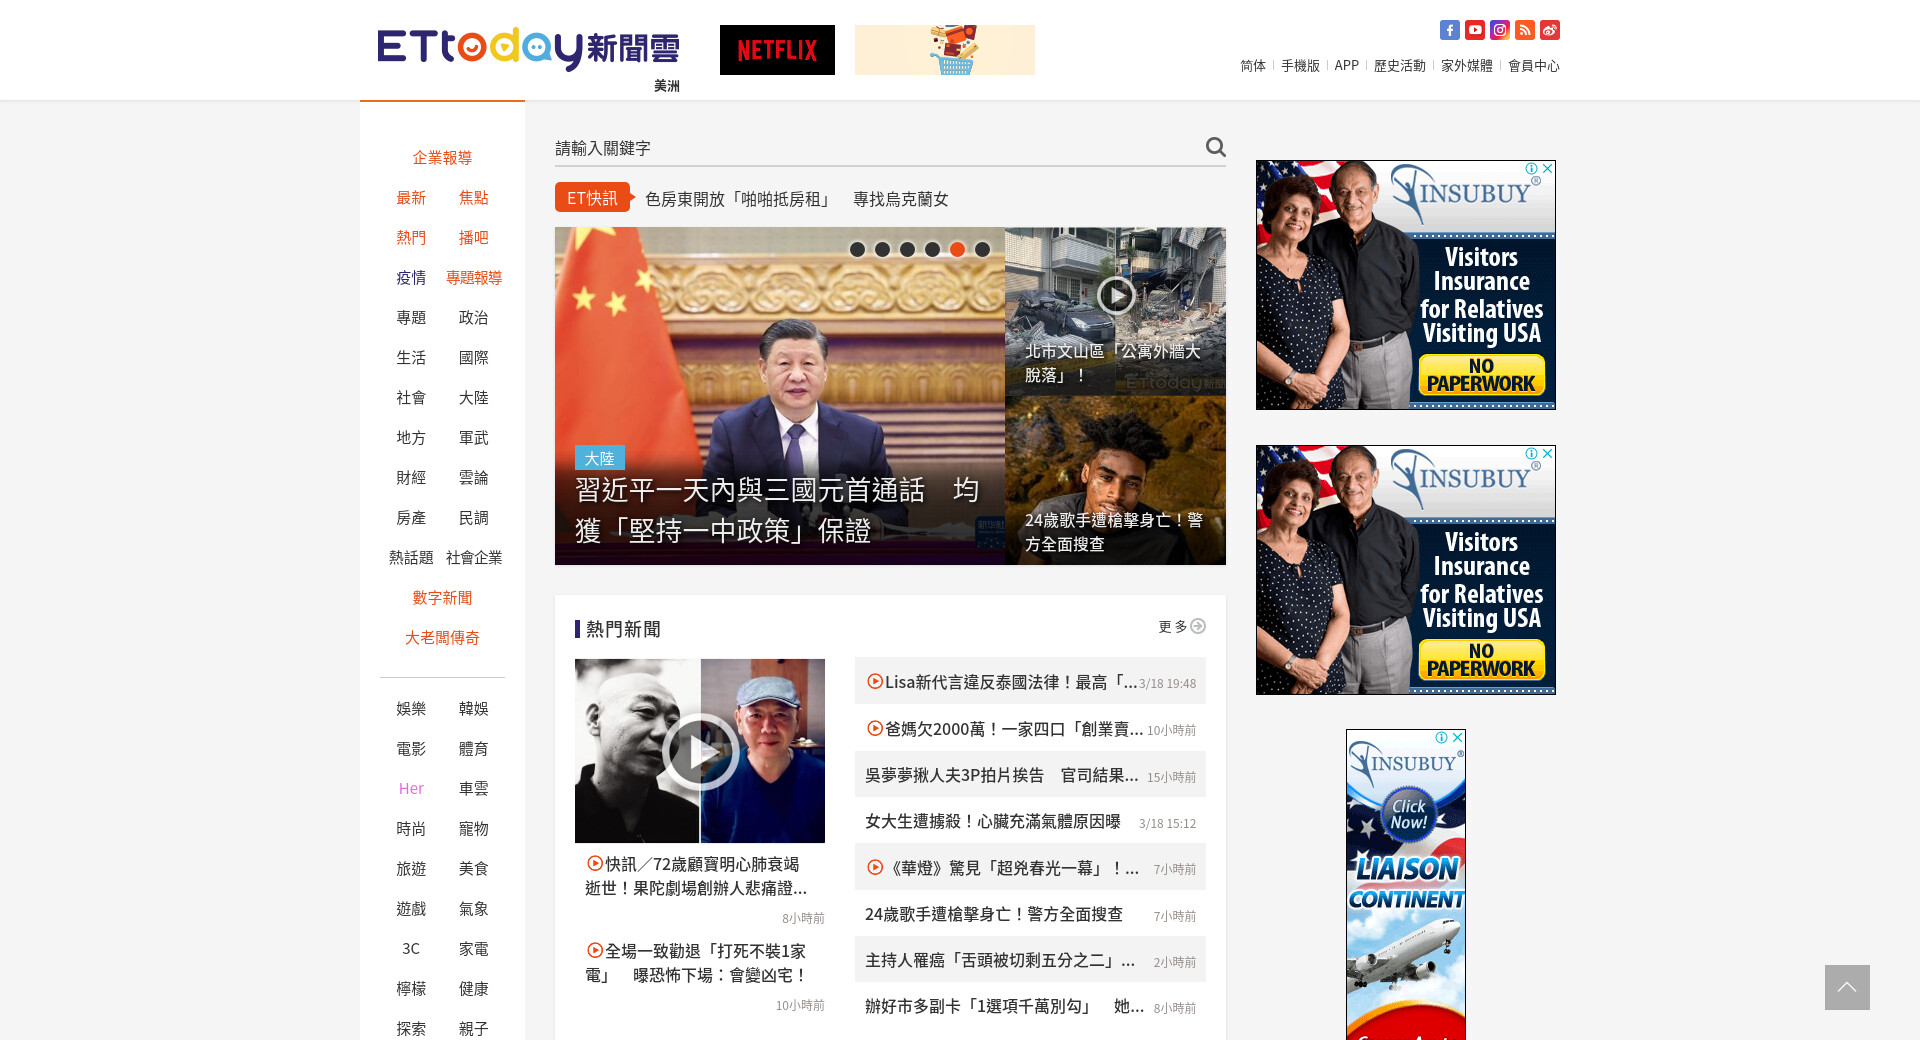Select the third carousel slide dot
This screenshot has width=1920, height=1040.
907,250
